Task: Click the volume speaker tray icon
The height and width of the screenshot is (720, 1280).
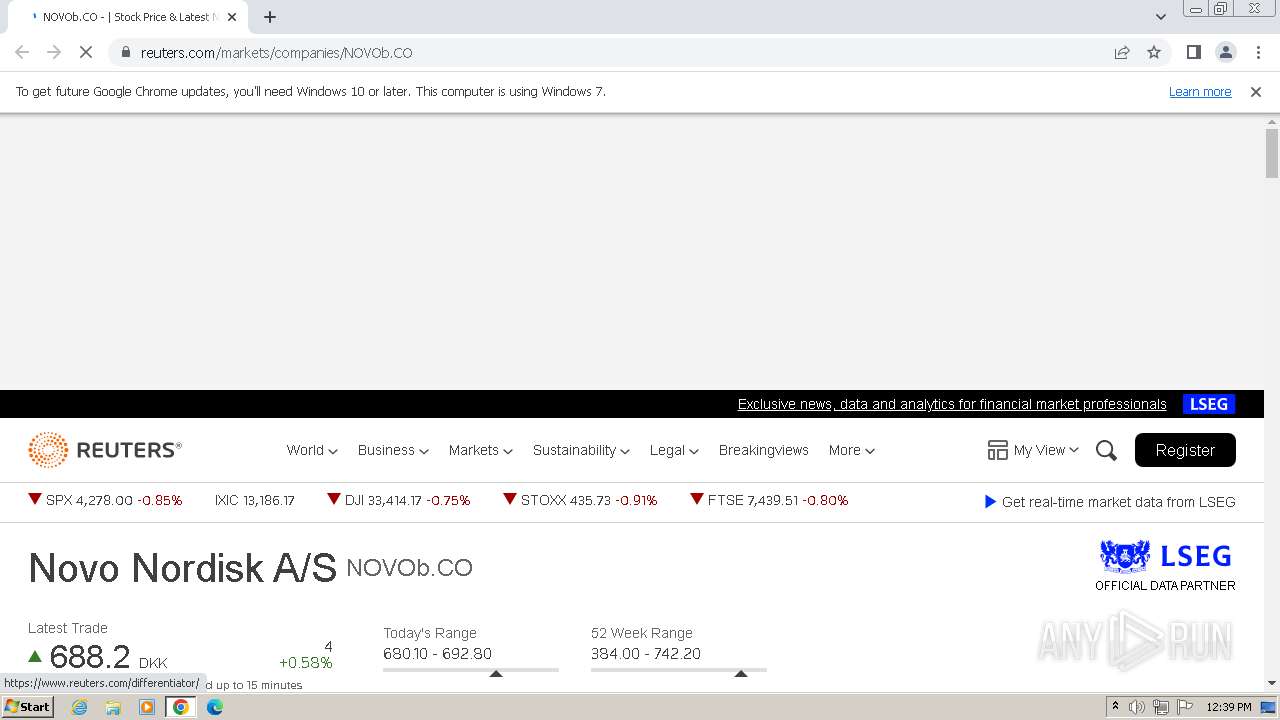Action: (1137, 707)
